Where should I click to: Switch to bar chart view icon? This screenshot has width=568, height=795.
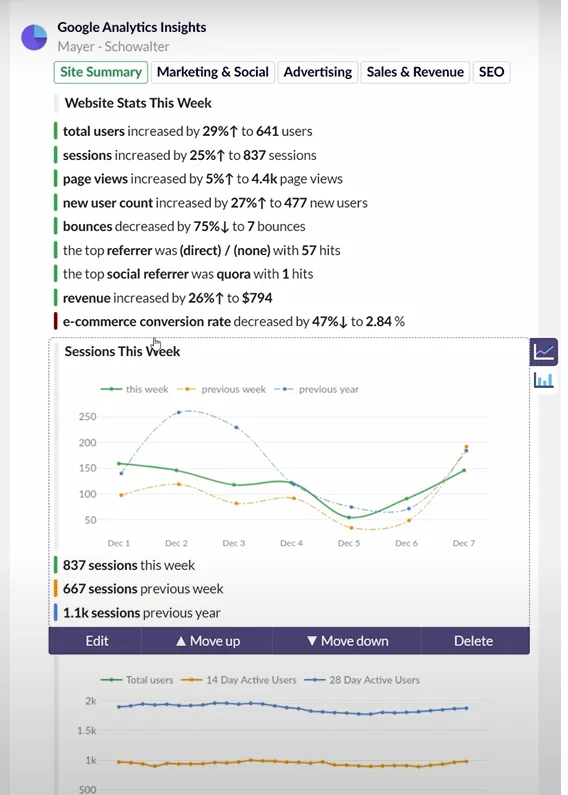[544, 380]
